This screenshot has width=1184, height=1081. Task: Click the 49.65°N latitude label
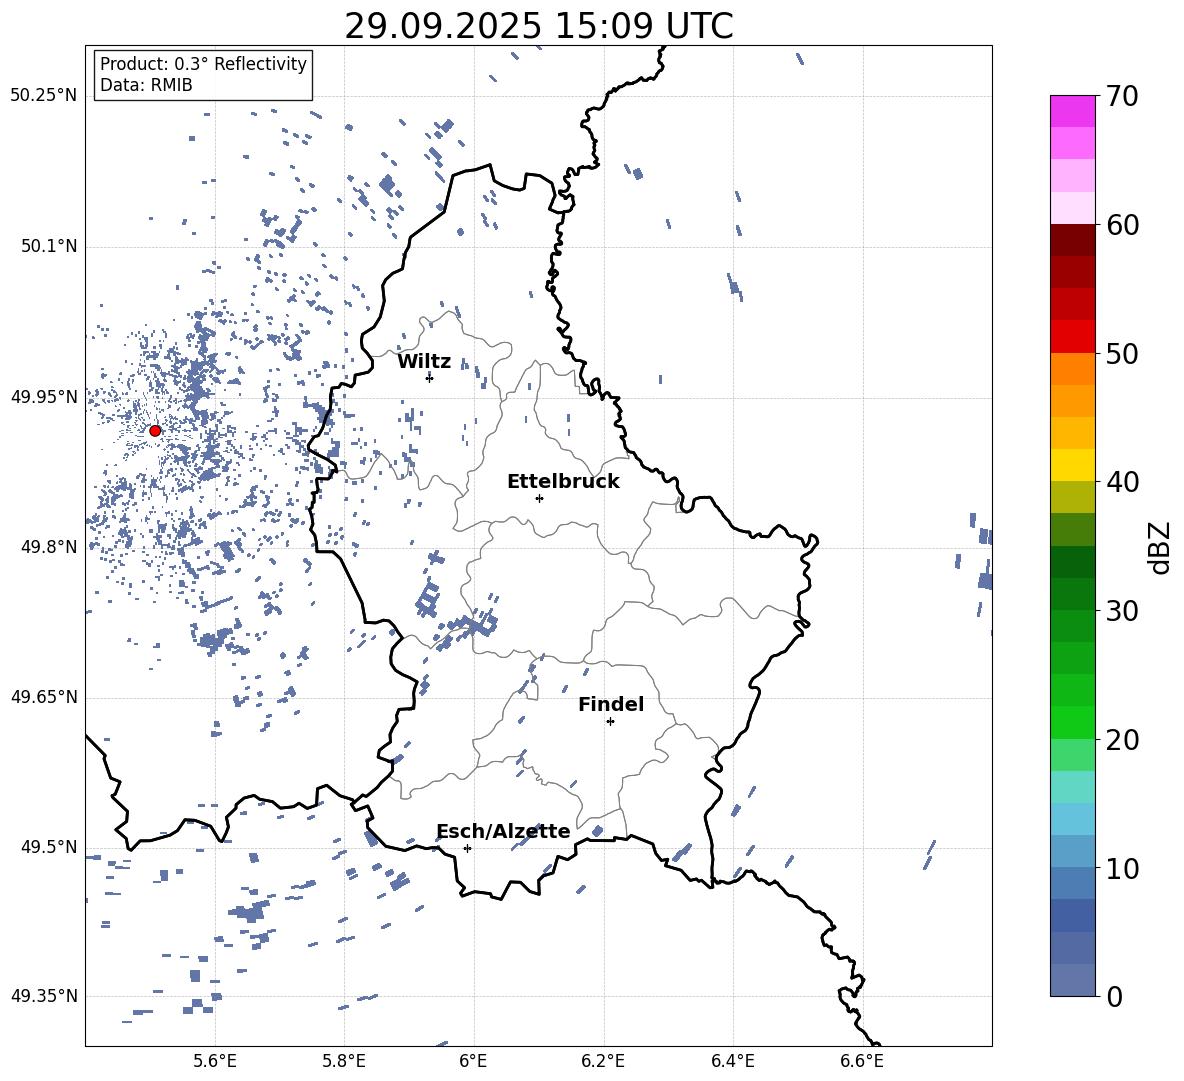[x=44, y=697]
